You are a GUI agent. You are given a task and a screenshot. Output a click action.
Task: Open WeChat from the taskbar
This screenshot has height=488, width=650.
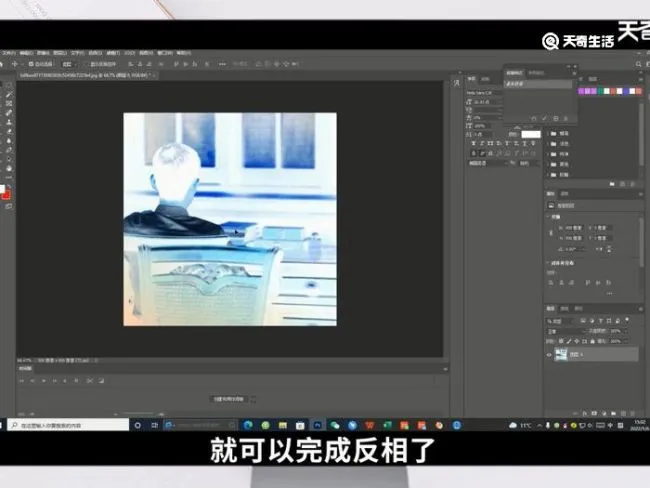(x=335, y=425)
